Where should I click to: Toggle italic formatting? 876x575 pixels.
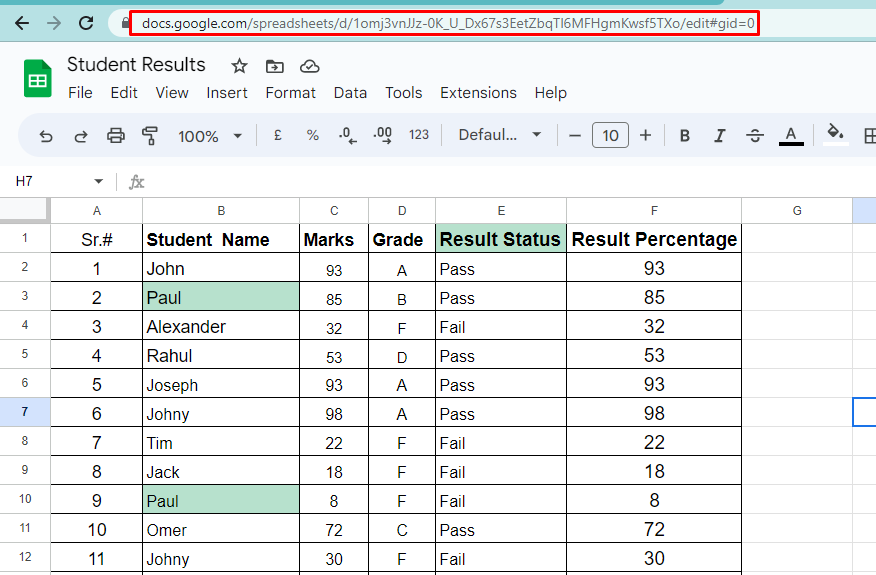click(x=720, y=136)
